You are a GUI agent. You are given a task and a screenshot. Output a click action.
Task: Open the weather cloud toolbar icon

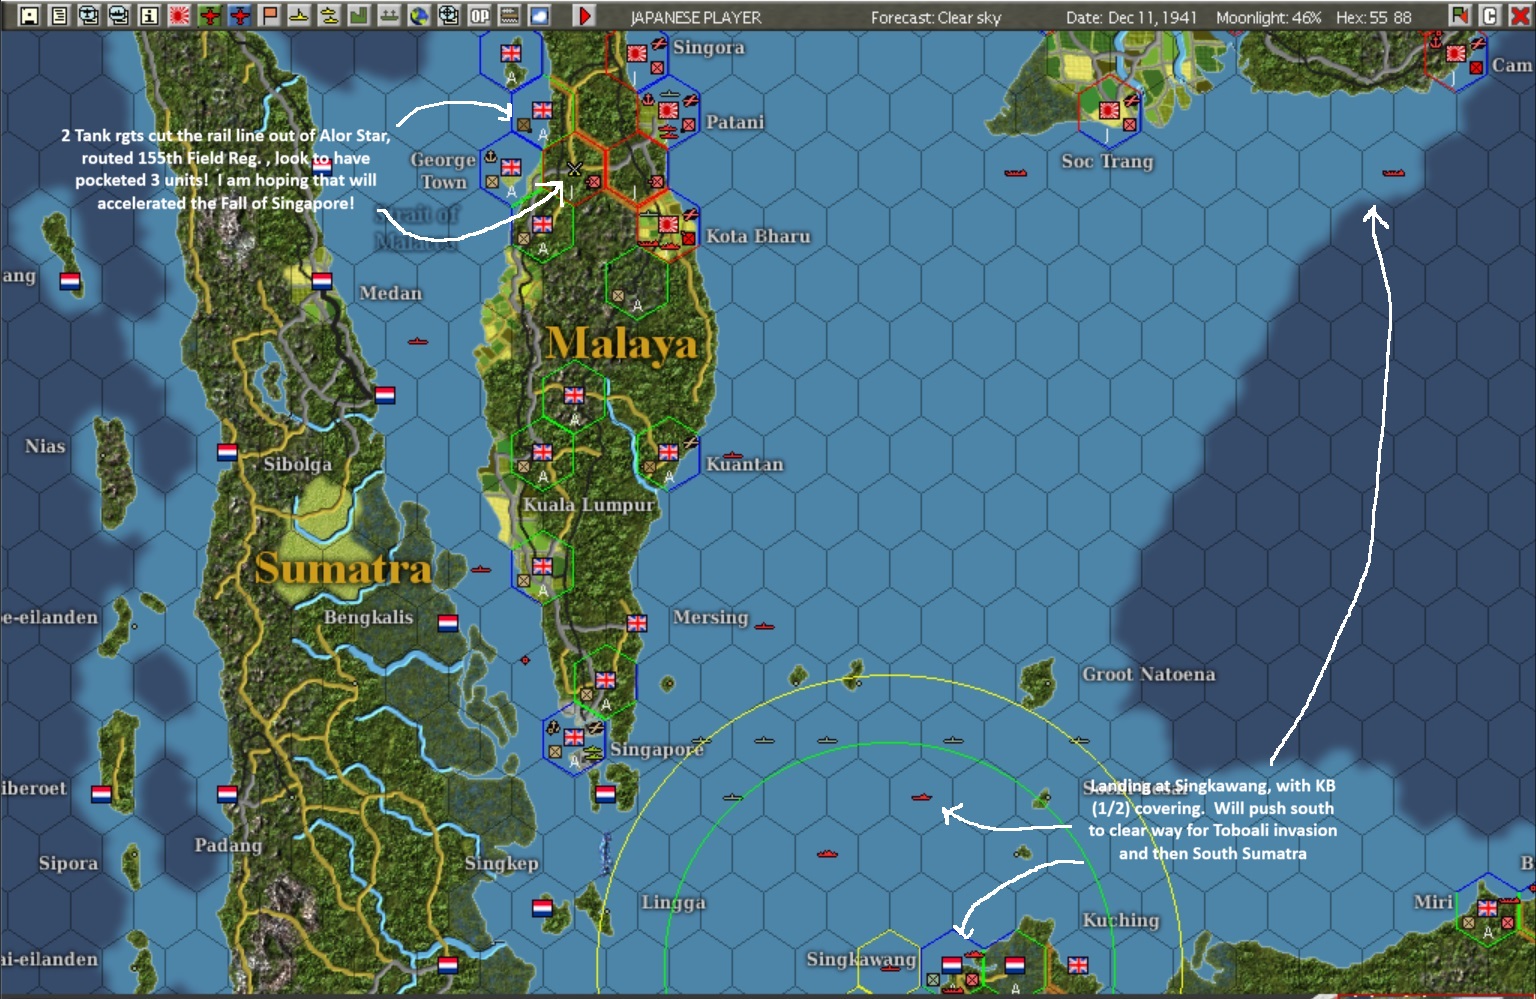[539, 15]
